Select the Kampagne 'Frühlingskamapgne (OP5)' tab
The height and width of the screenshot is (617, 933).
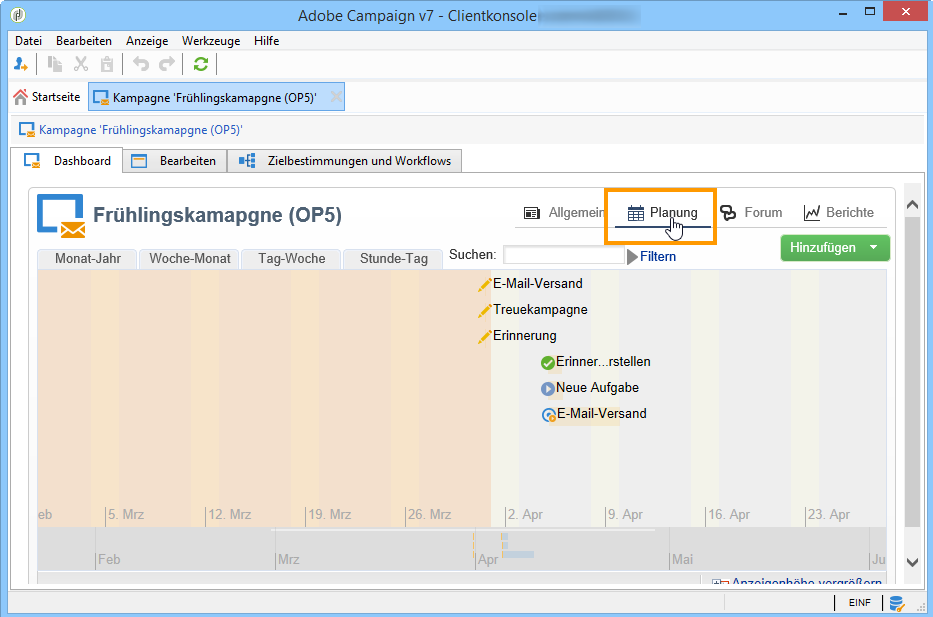(x=214, y=98)
